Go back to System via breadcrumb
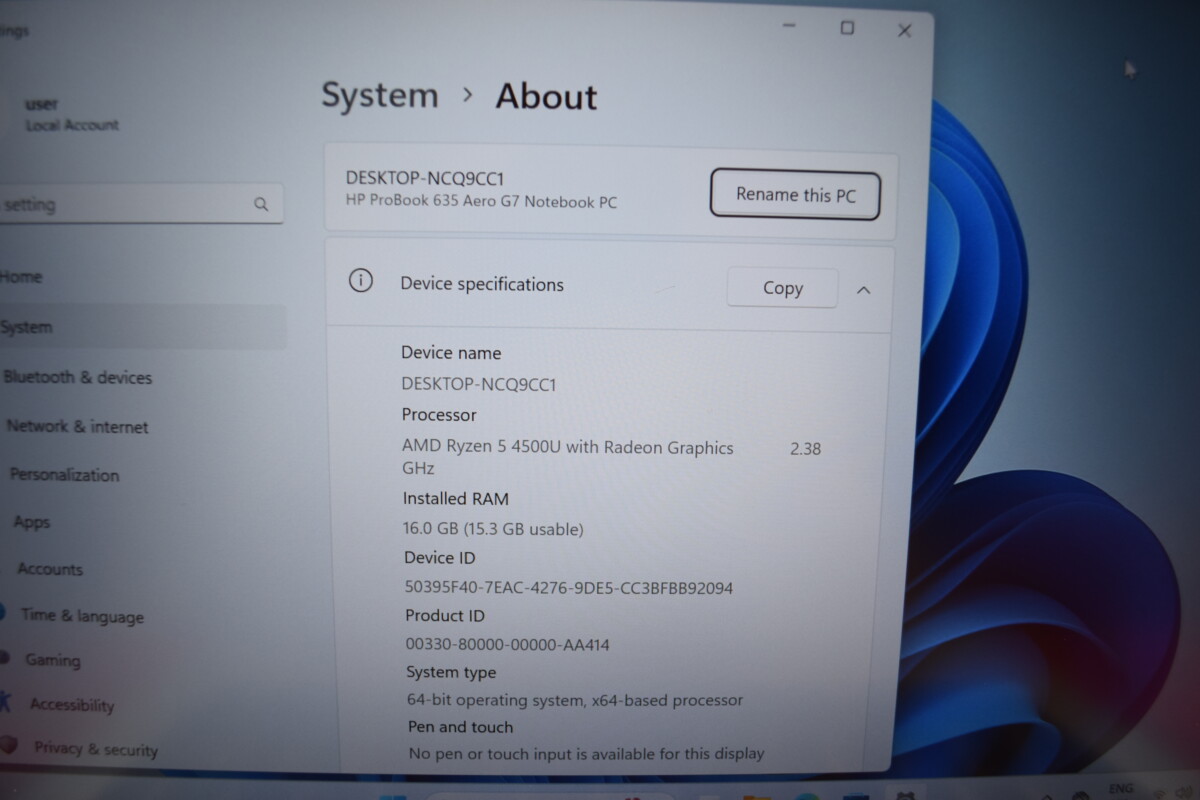 click(380, 96)
